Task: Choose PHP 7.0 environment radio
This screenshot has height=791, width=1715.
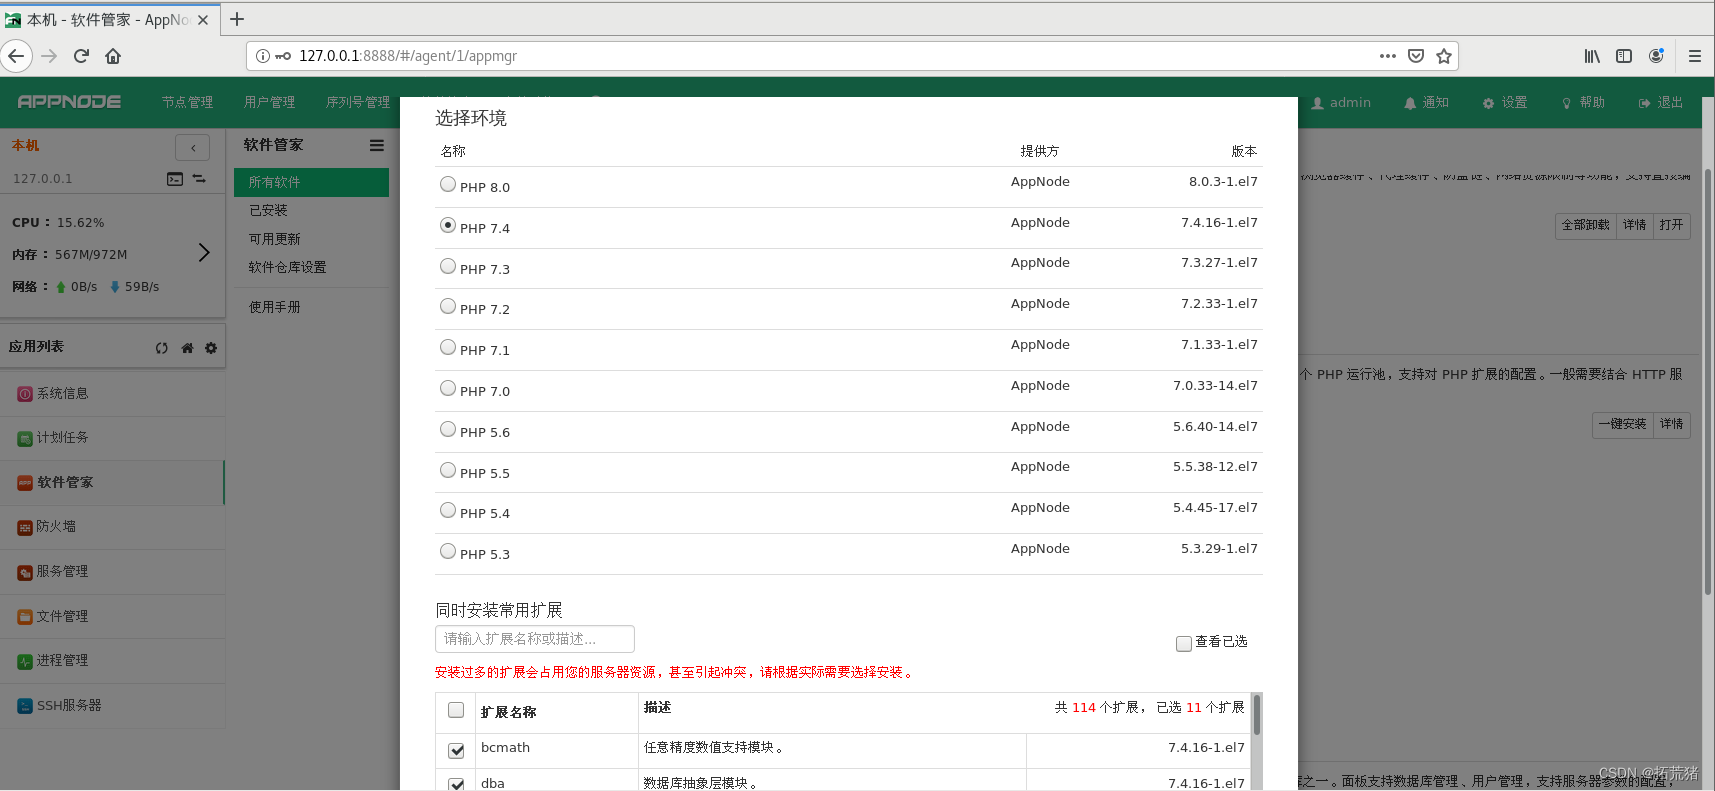Action: (x=448, y=388)
